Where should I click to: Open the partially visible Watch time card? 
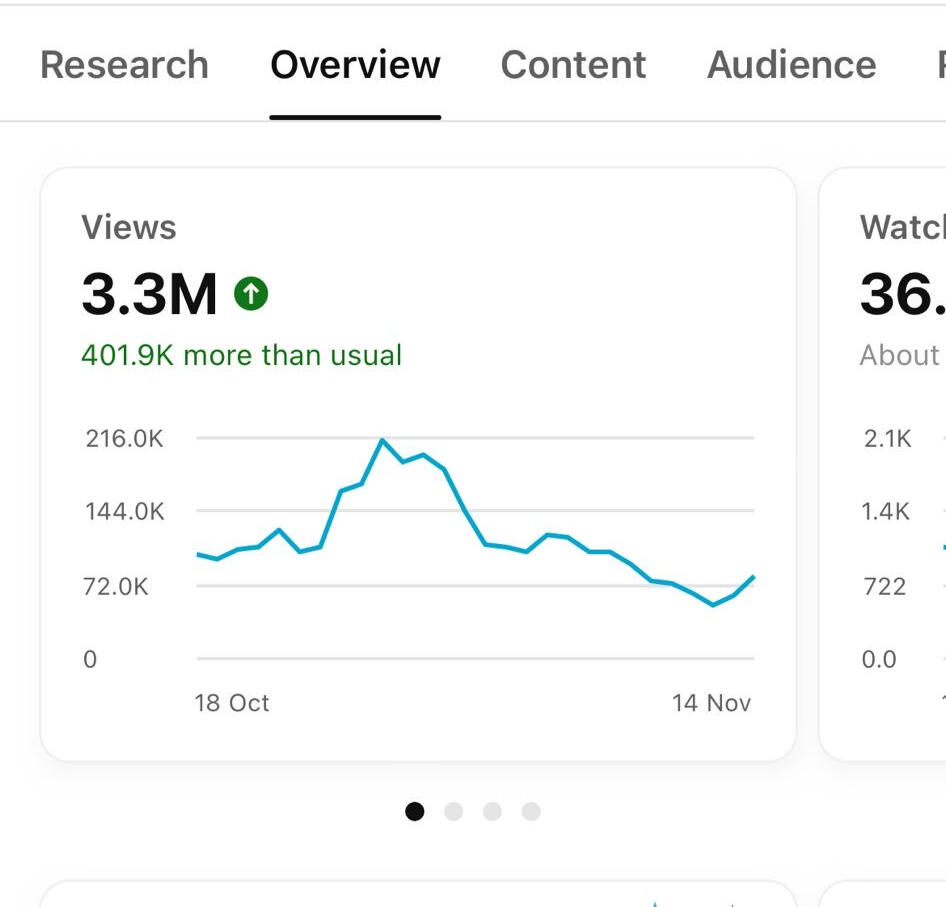point(883,465)
